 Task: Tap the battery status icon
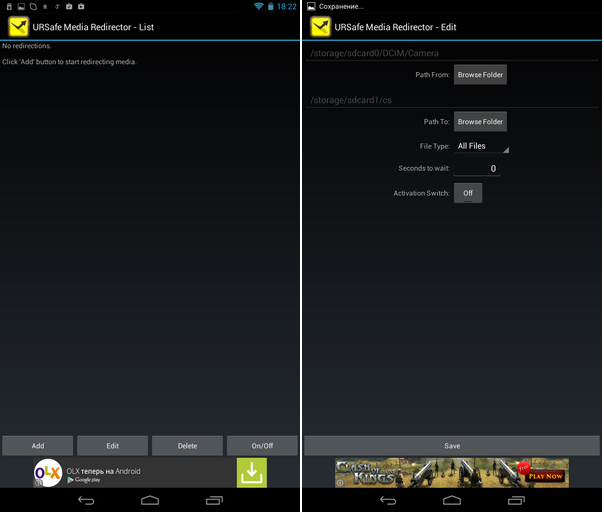[x=271, y=6]
